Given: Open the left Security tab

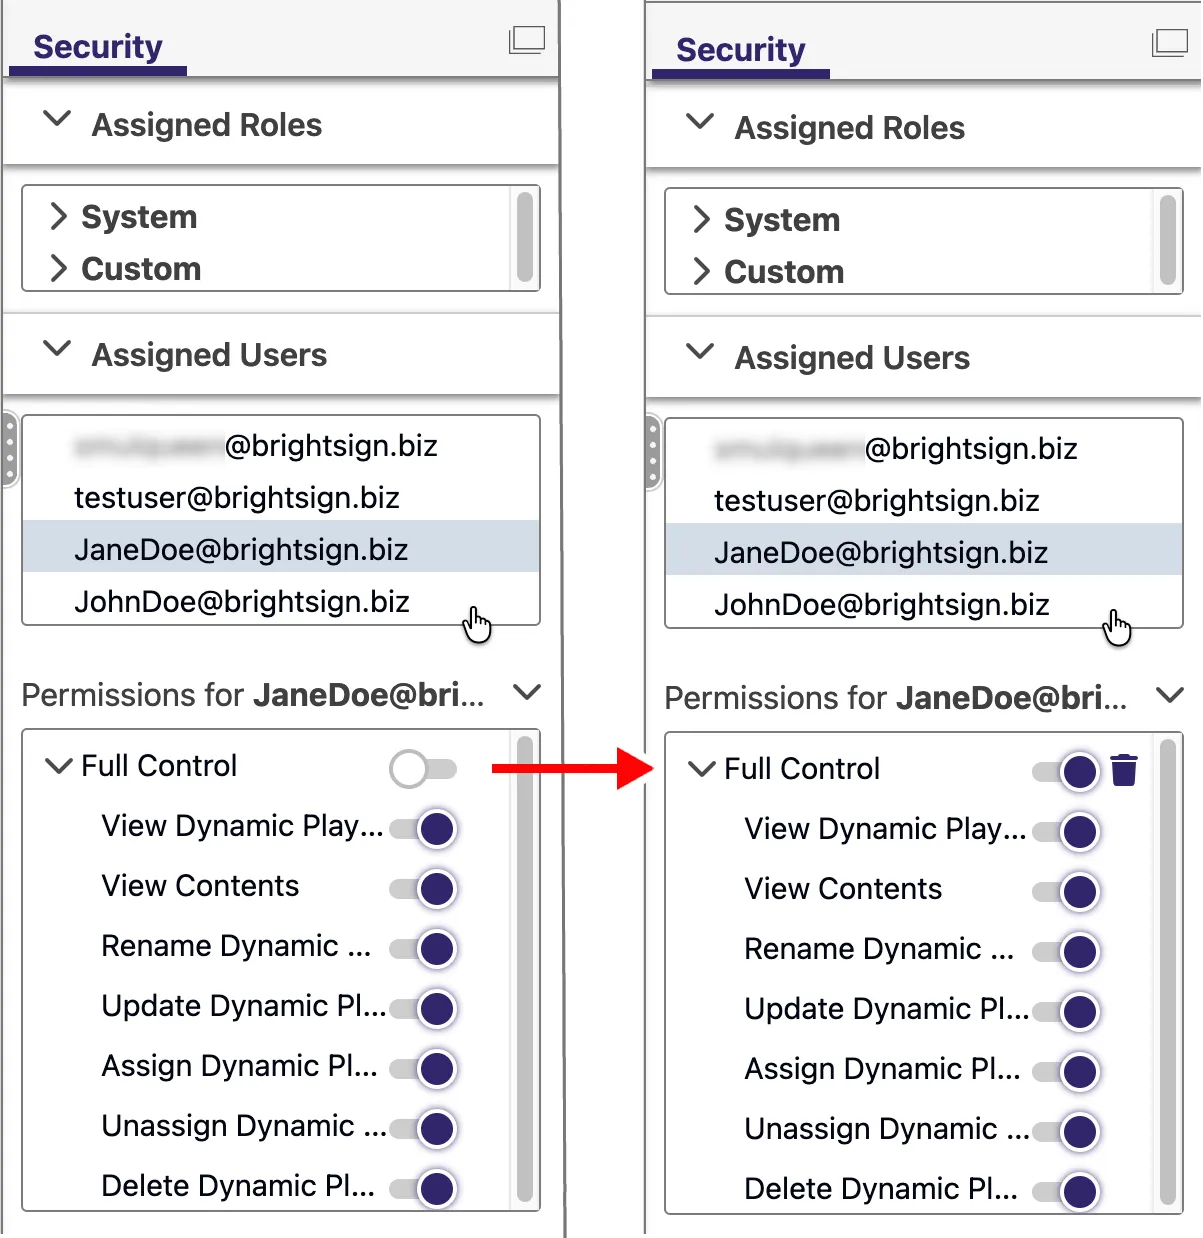Looking at the screenshot, I should pos(98,47).
